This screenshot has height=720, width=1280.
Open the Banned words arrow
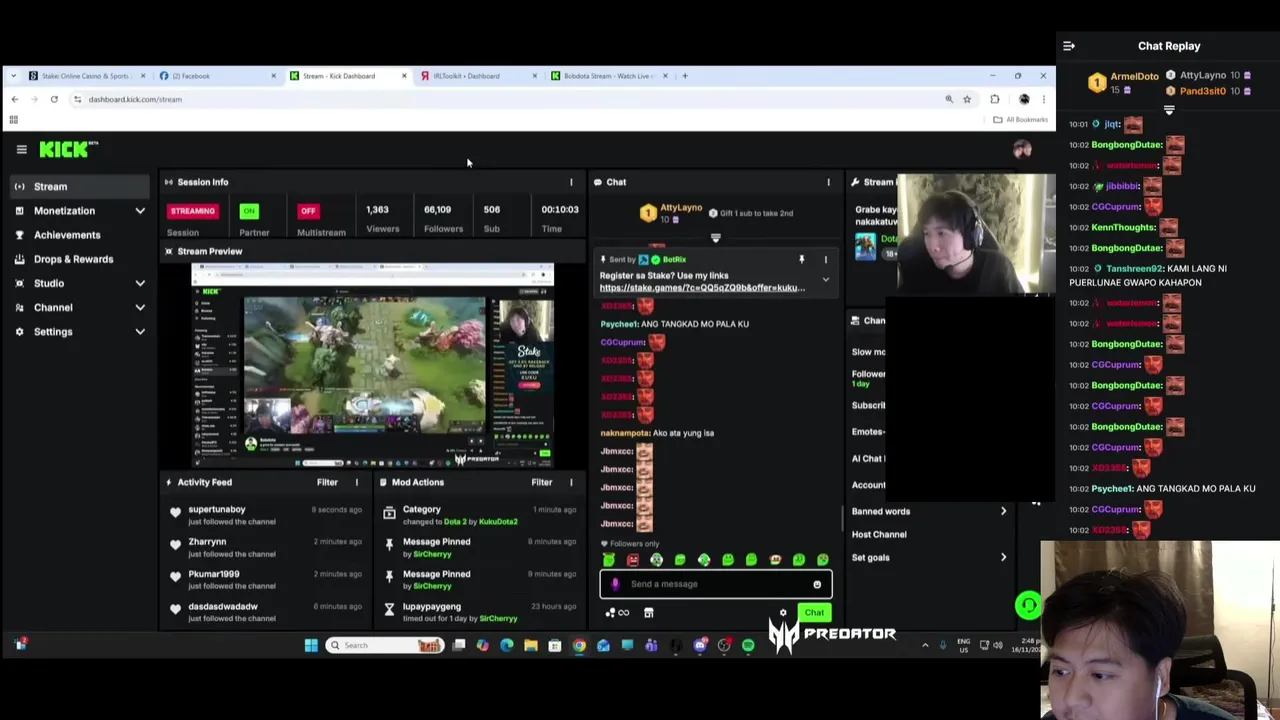(1003, 512)
